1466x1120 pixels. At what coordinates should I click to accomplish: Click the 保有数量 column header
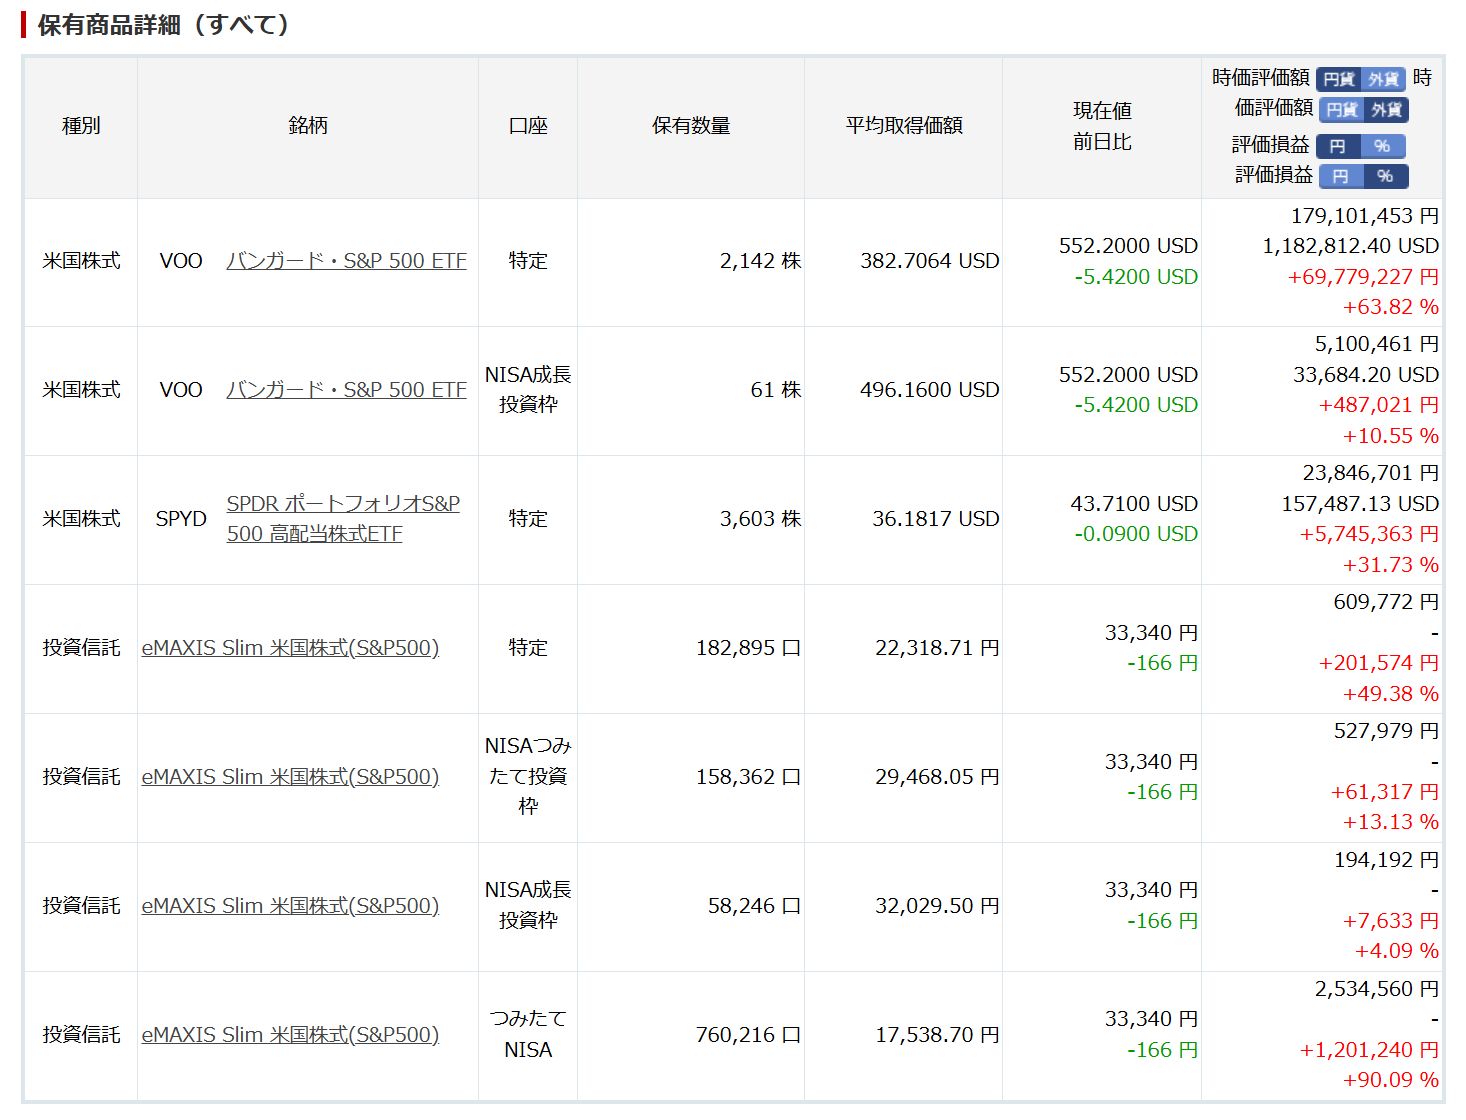point(691,126)
